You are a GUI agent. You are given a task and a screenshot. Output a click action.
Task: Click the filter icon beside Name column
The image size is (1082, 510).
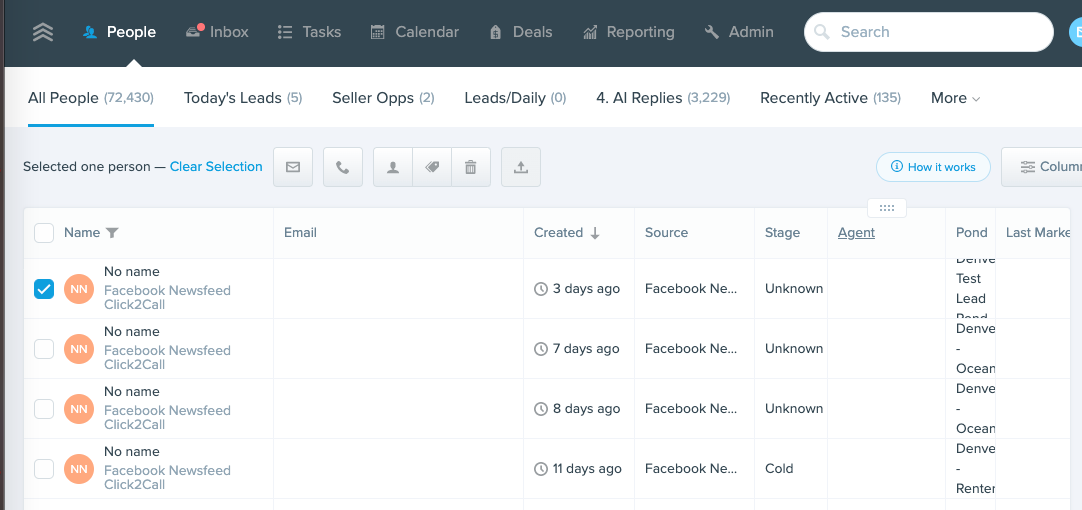[112, 233]
